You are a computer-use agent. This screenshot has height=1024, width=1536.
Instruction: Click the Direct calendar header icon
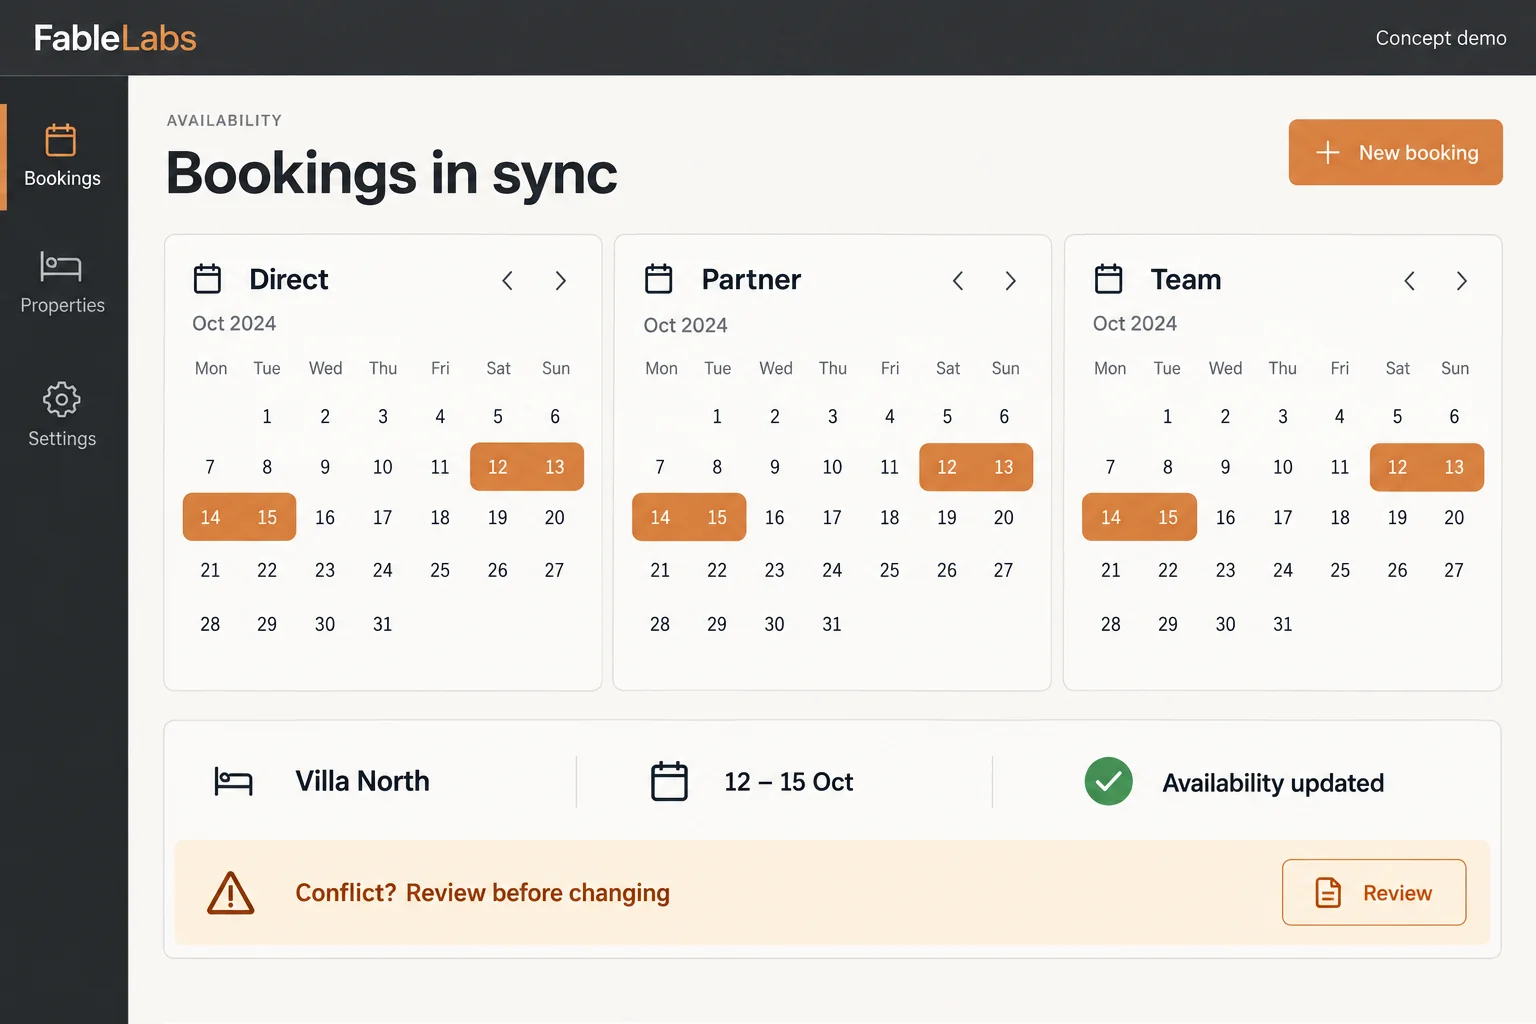click(x=207, y=279)
